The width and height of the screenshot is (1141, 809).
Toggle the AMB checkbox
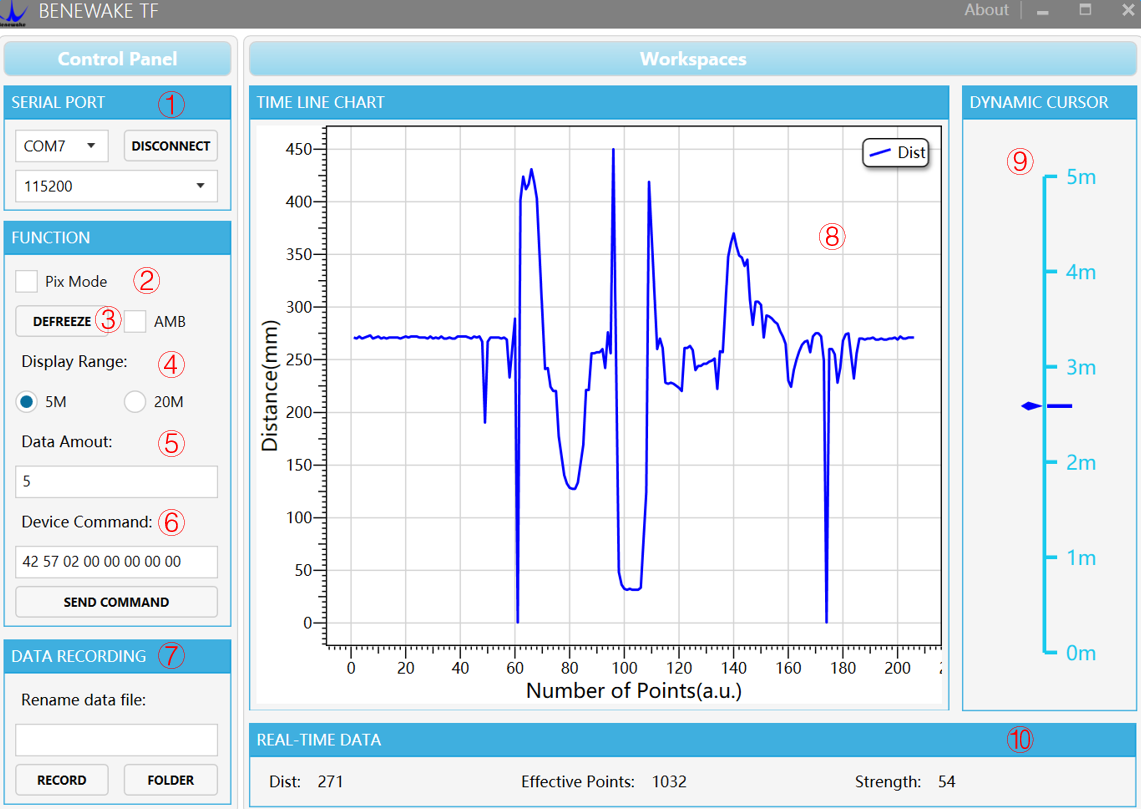135,321
